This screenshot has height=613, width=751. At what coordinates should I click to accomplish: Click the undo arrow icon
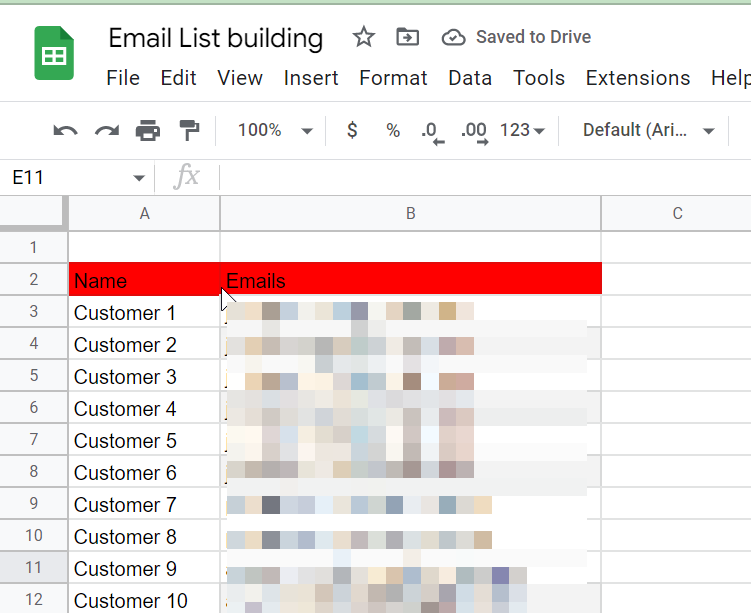tap(65, 131)
